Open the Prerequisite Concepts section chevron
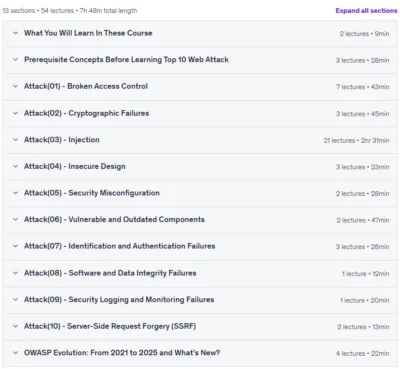The height and width of the screenshot is (369, 400). pyautogui.click(x=15, y=60)
